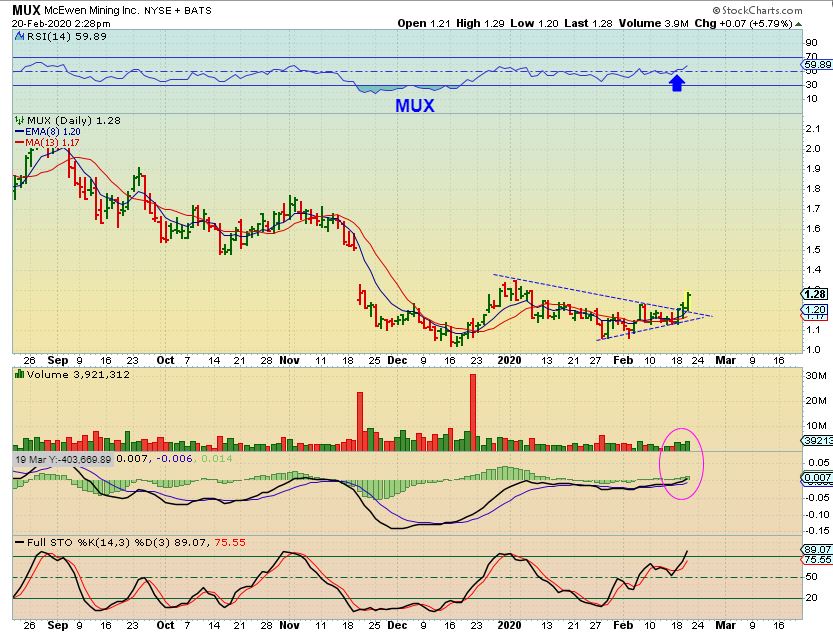833x632 pixels.
Task: Click the MUX (Daily) price bar icon
Action: [20, 121]
